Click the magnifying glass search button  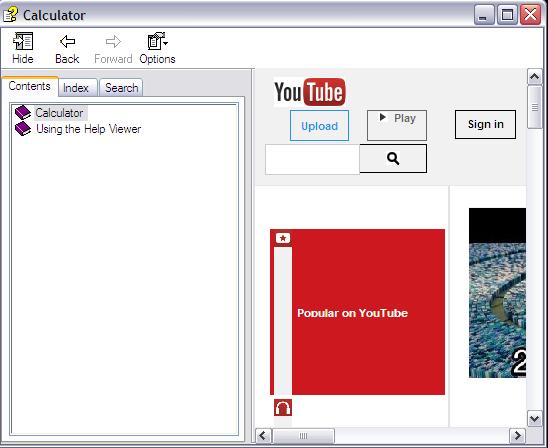(393, 158)
